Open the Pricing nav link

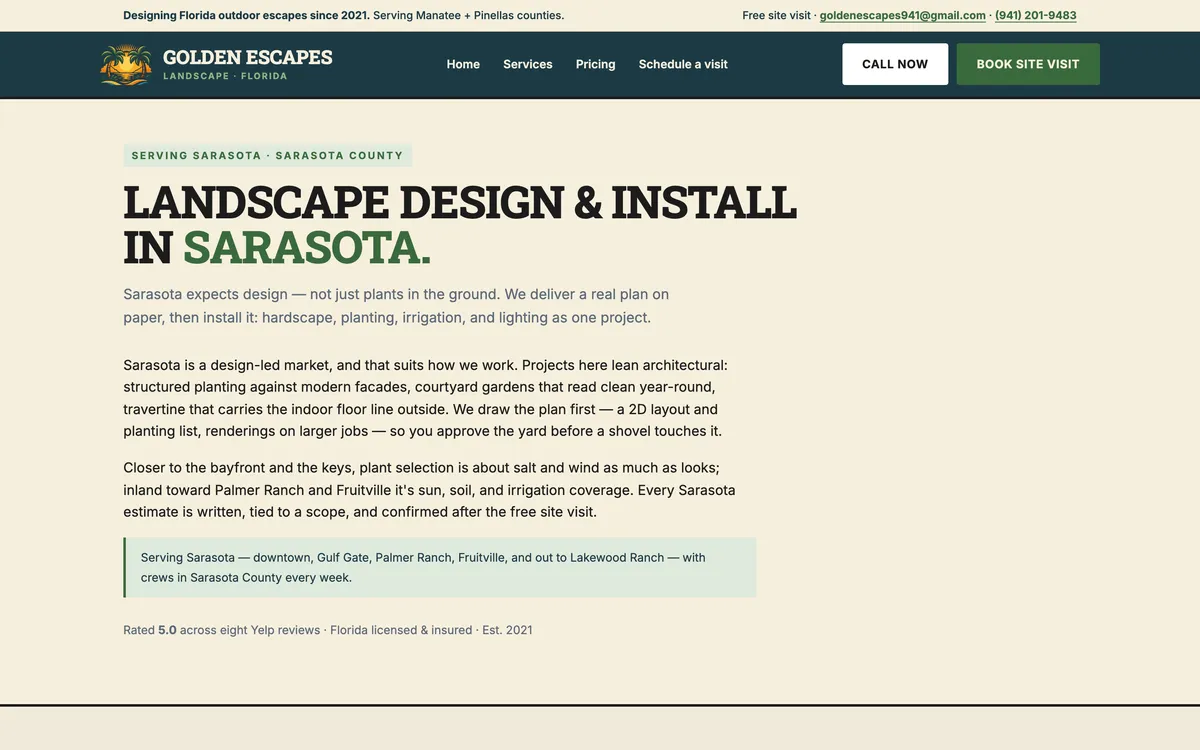pos(596,64)
